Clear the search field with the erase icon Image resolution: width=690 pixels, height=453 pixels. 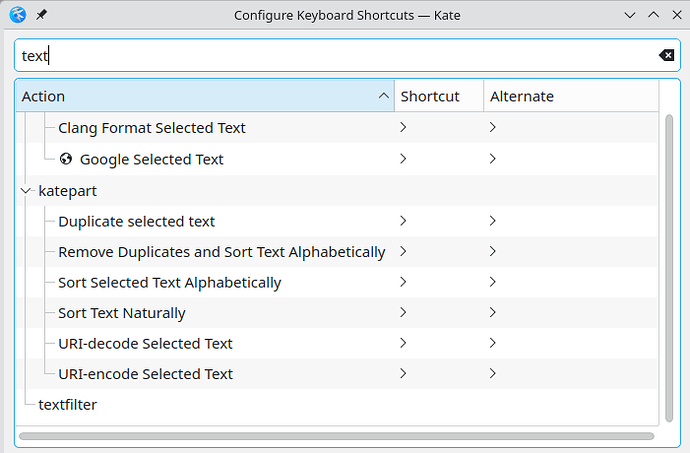pos(666,56)
